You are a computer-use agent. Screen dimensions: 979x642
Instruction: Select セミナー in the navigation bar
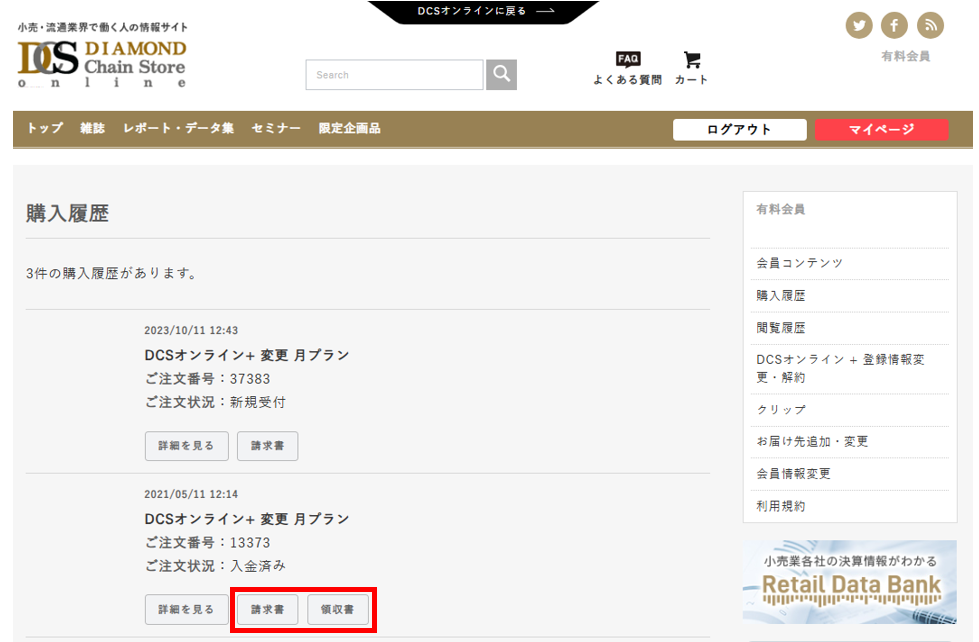click(x=276, y=129)
